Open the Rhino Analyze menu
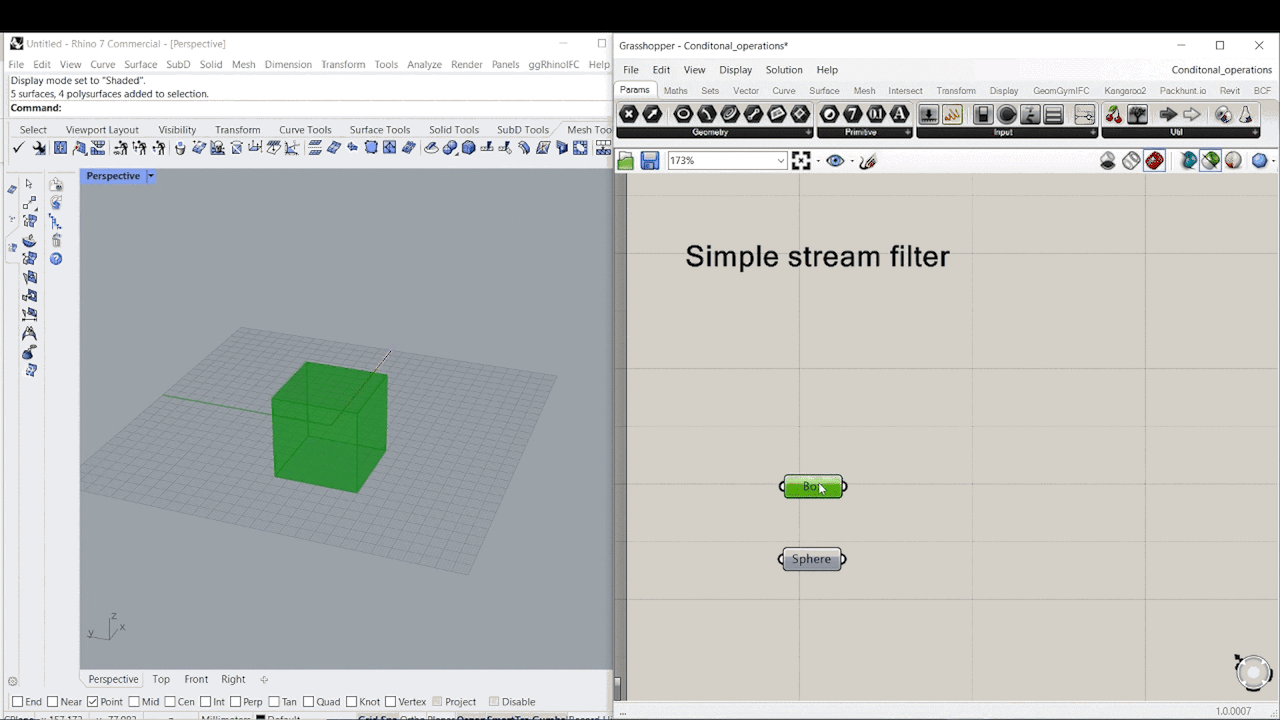The image size is (1280, 720). coord(424,65)
